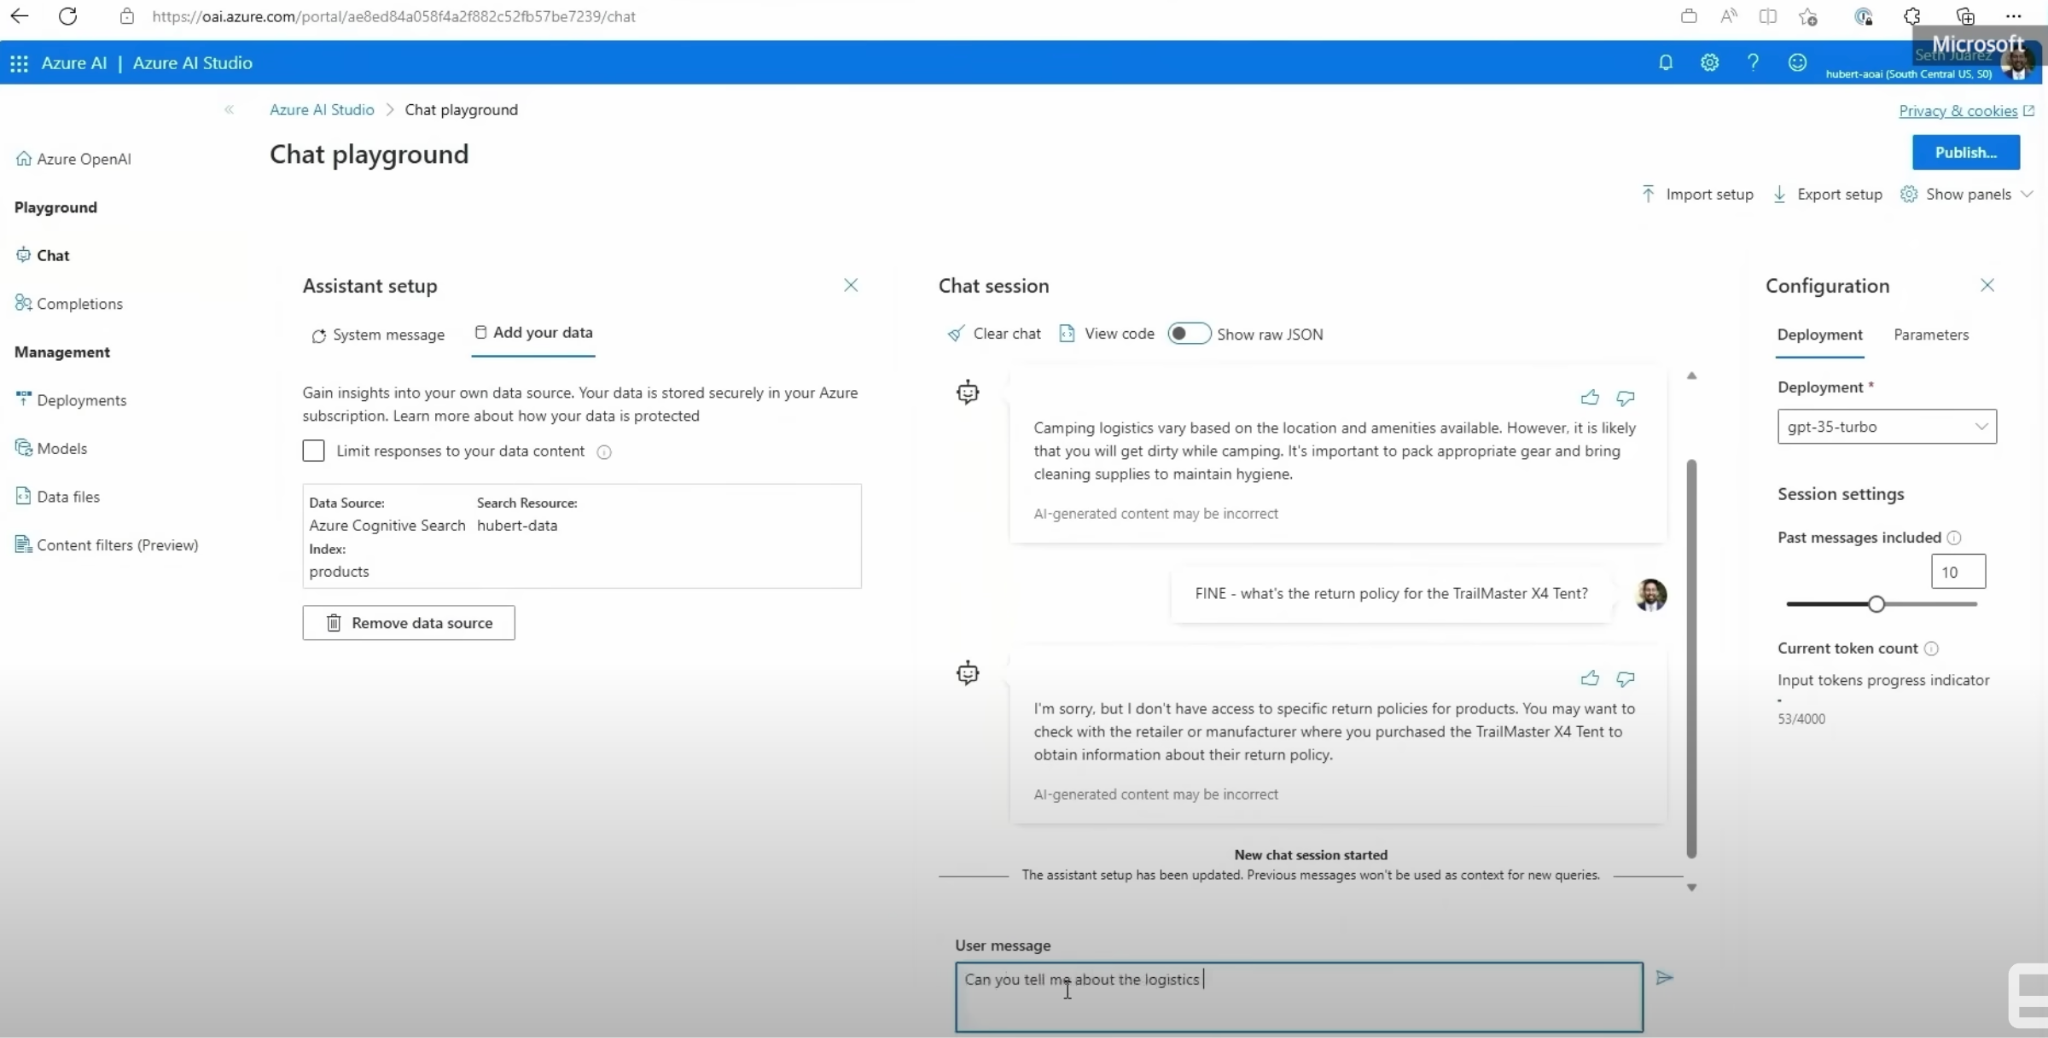
Task: Dislike the return policy response
Action: (x=1625, y=679)
